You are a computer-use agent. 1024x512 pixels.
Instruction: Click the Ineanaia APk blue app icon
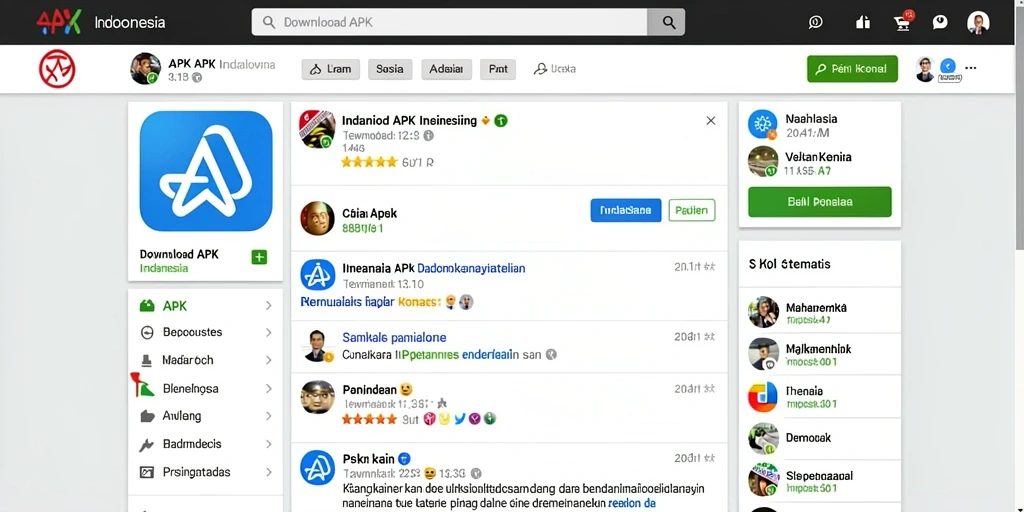click(317, 275)
